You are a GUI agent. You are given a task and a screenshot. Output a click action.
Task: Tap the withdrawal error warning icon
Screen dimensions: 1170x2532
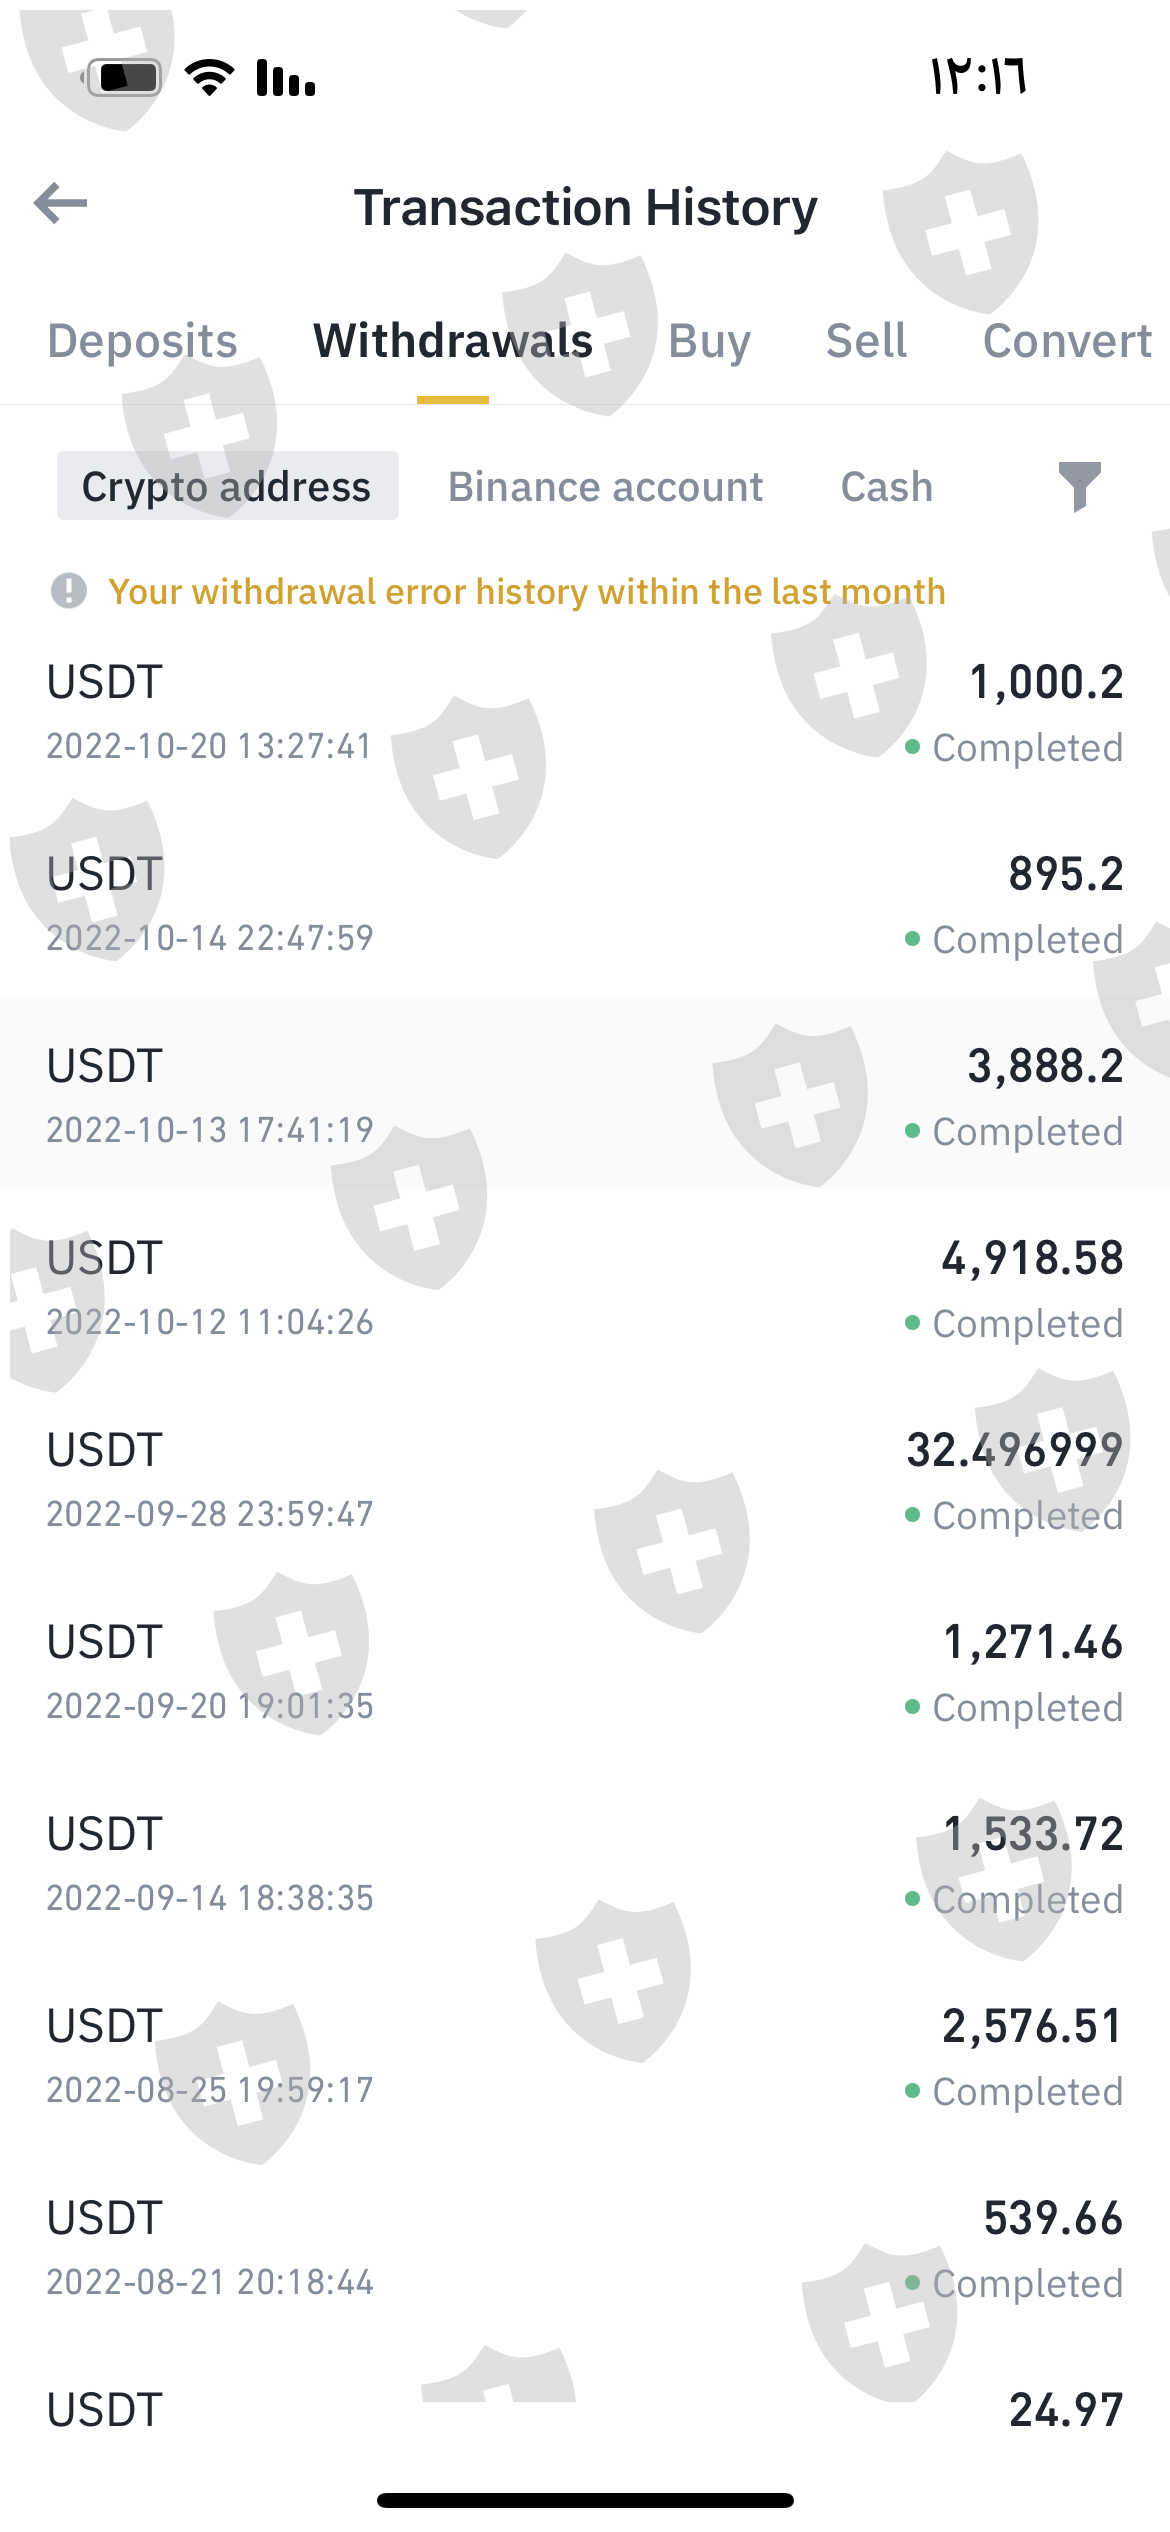69,591
